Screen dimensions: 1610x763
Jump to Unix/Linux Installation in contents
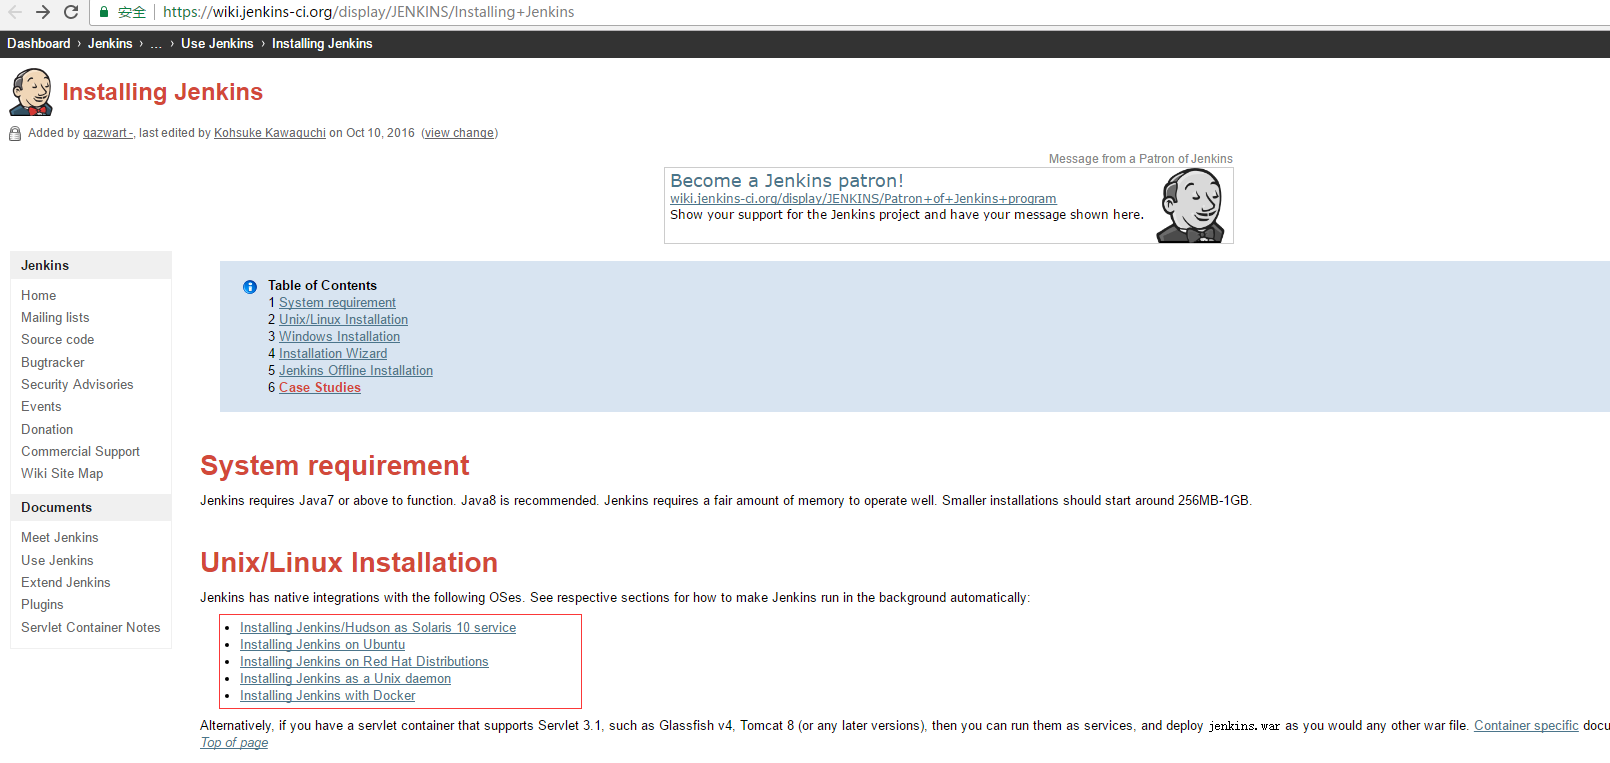click(343, 320)
